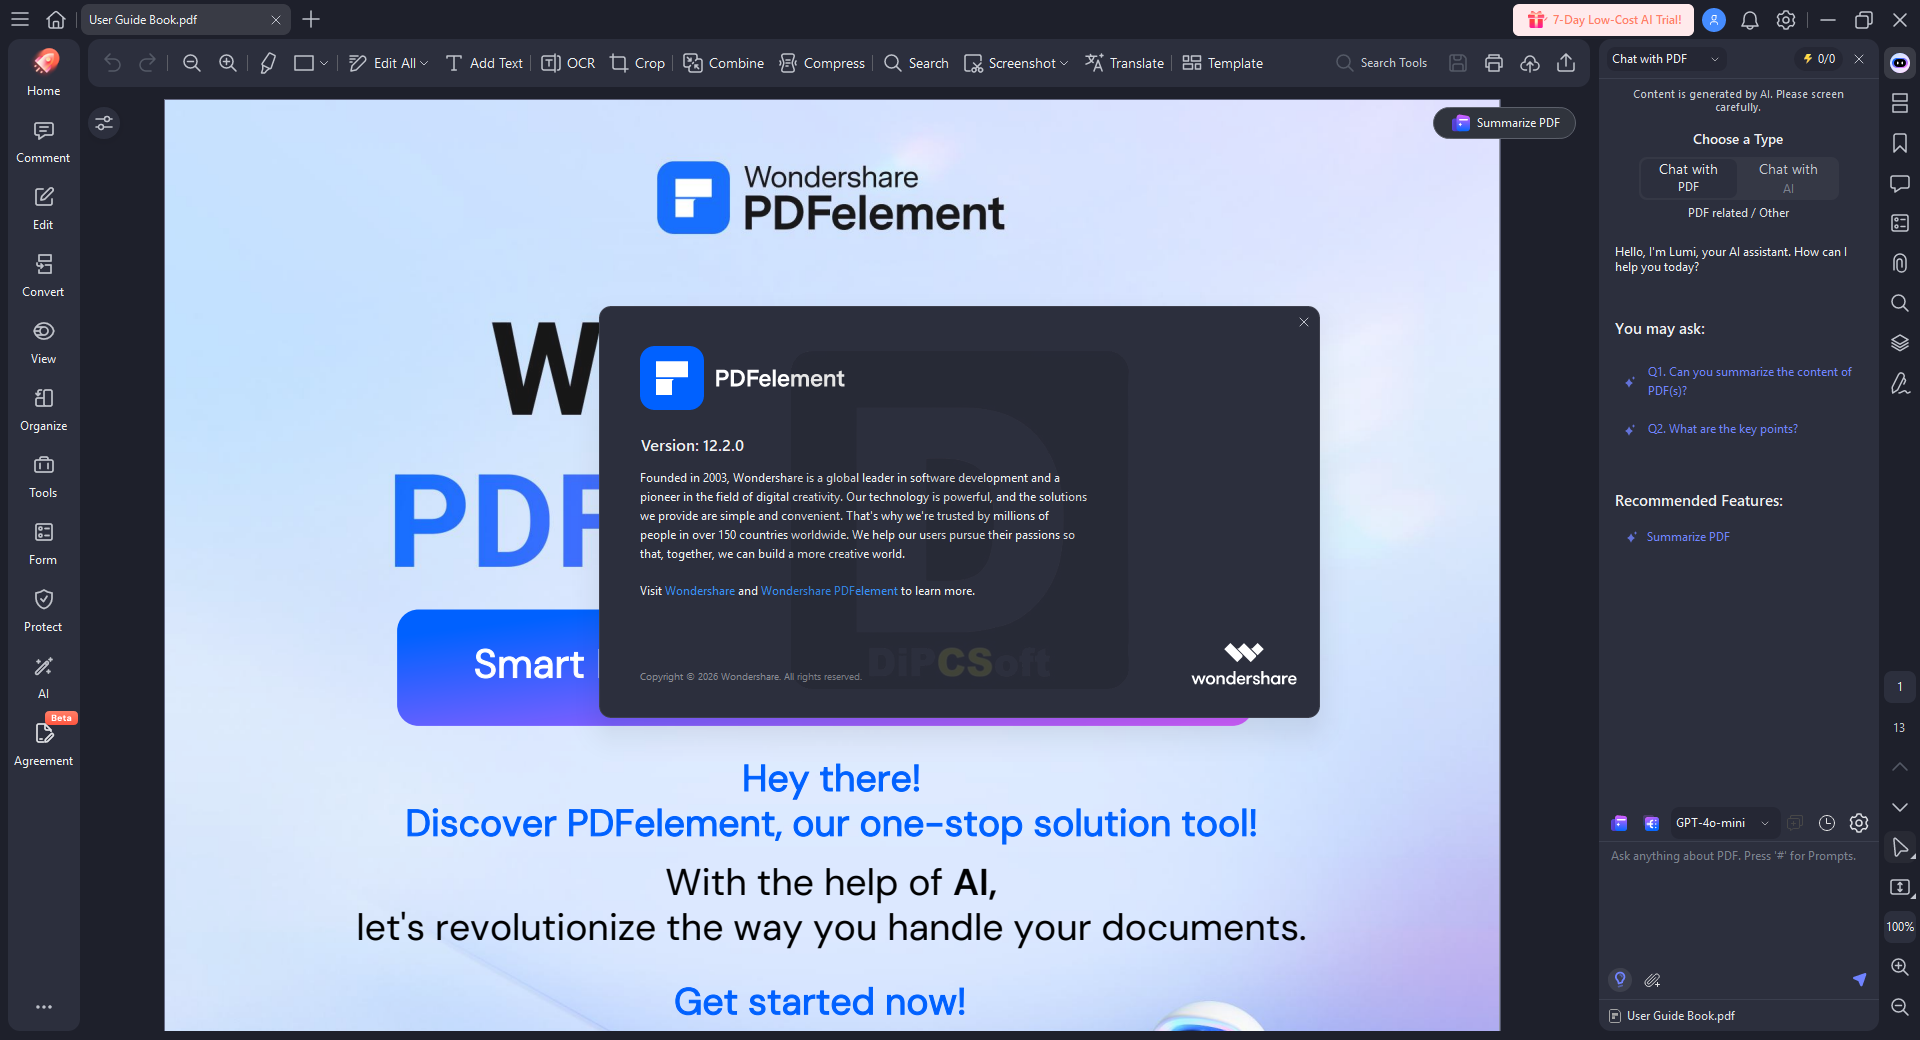The height and width of the screenshot is (1040, 1920).
Task: Toggle the lightbulb prompts icon in chat
Action: (1620, 980)
